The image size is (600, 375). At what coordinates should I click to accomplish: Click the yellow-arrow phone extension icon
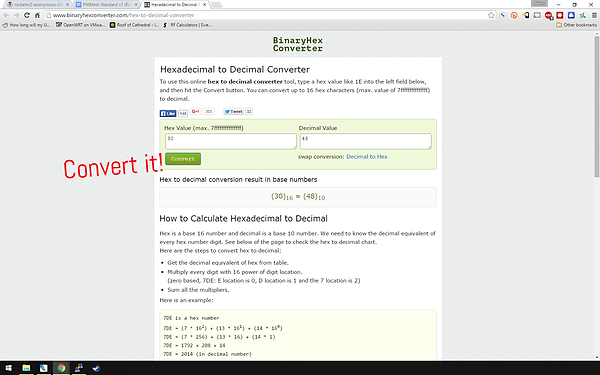526,15
